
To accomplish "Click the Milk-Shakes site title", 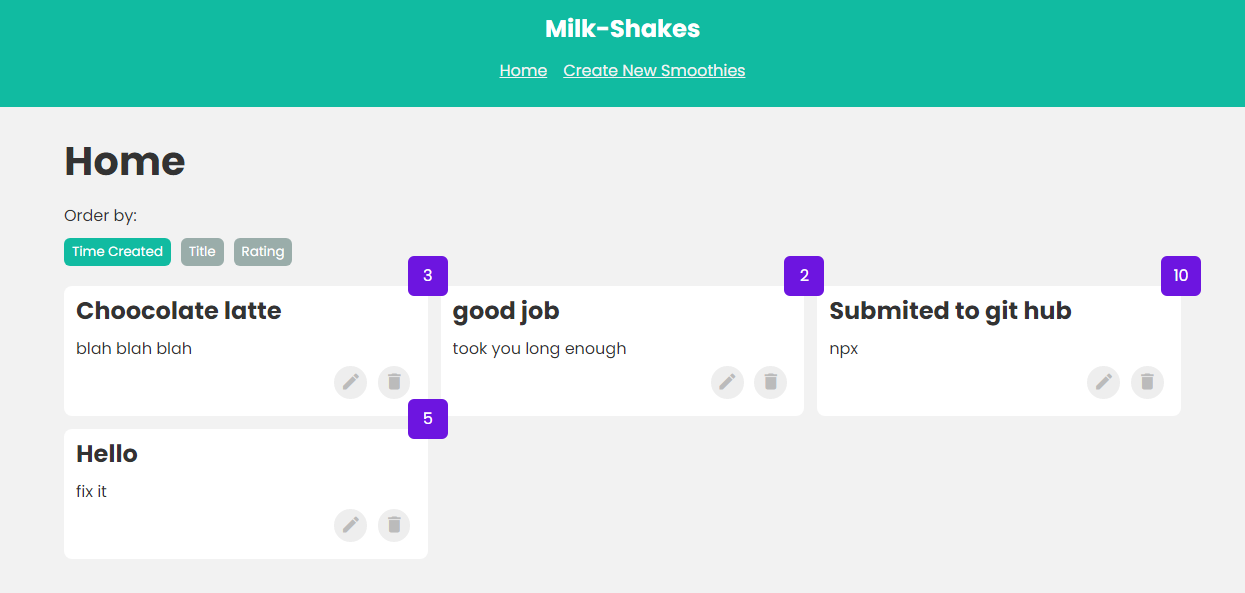I will (622, 28).
